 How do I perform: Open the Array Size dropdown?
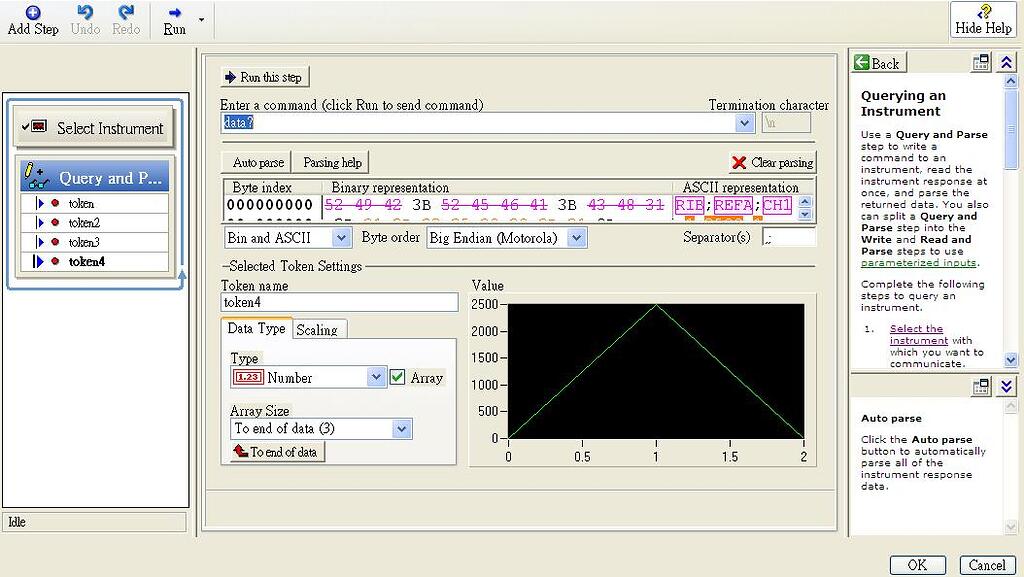click(x=402, y=427)
